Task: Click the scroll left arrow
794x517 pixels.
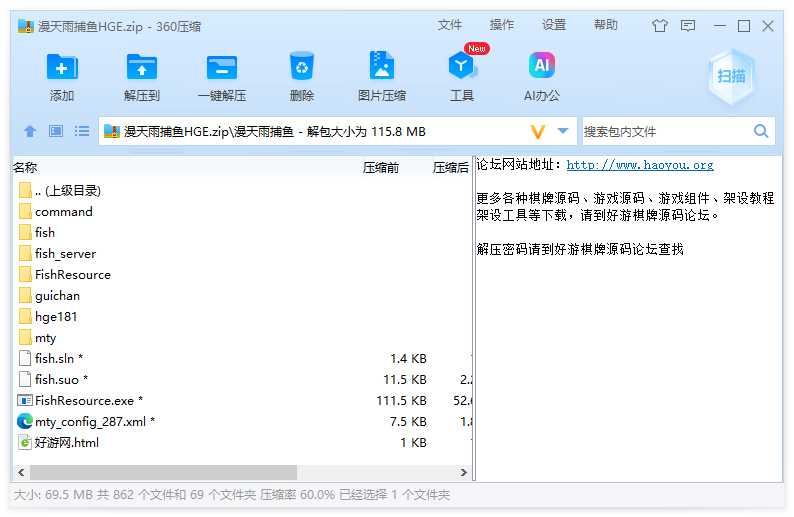Action: pos(21,472)
